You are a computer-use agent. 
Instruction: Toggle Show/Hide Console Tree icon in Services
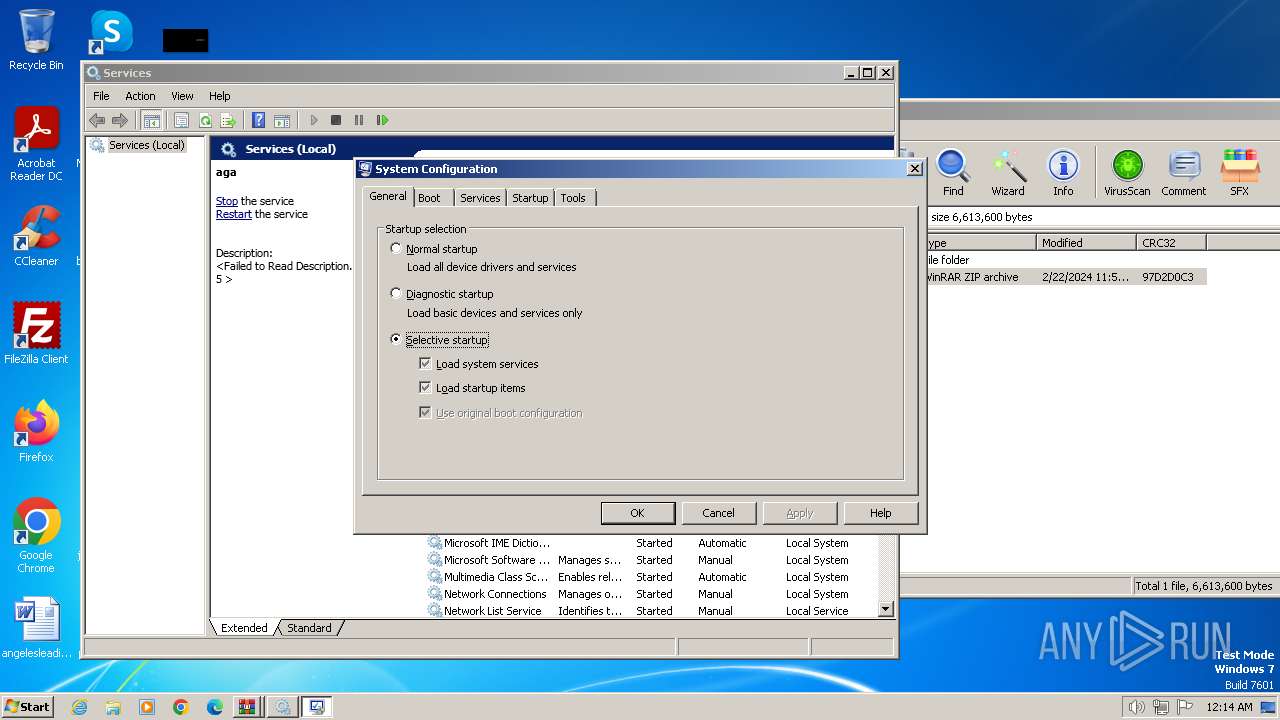(151, 120)
